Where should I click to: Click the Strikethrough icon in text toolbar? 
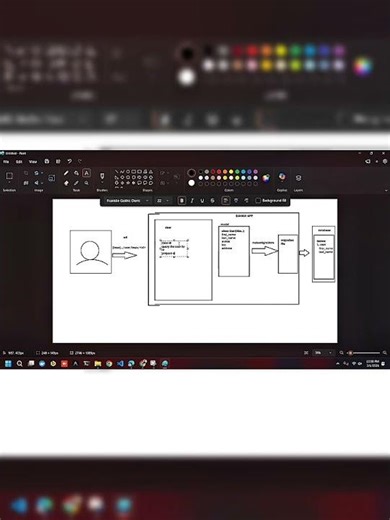(x=213, y=201)
